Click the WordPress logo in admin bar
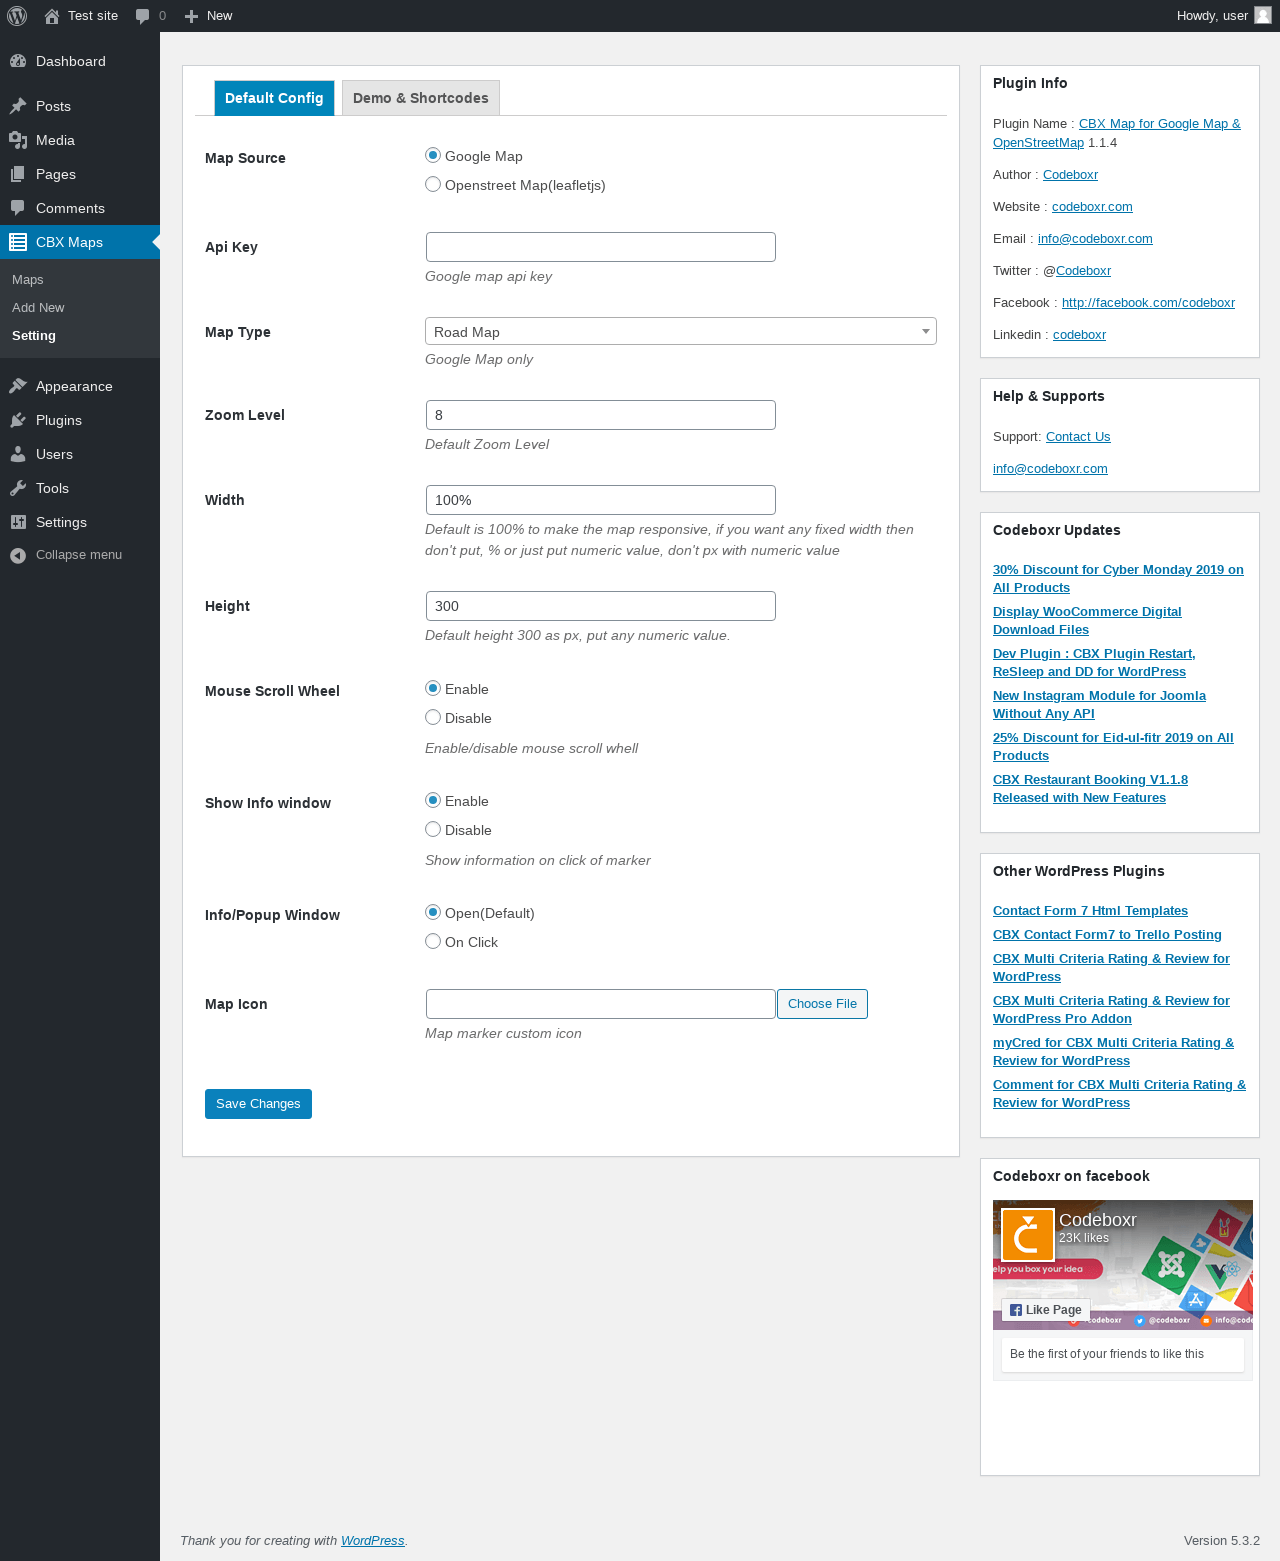The height and width of the screenshot is (1561, 1280). point(17,16)
